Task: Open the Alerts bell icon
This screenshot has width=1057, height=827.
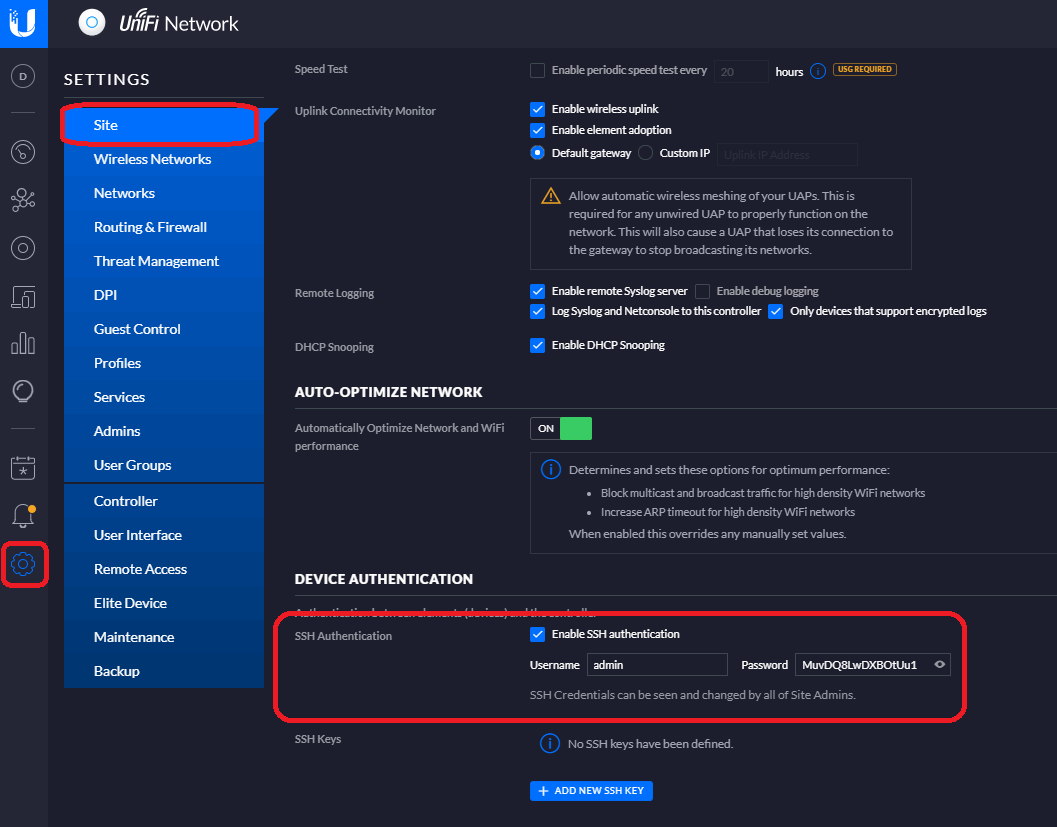Action: tap(23, 516)
